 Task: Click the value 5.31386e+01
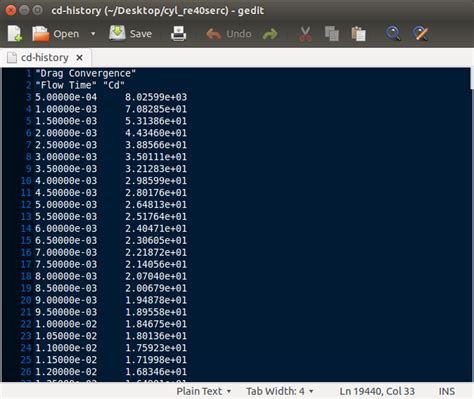click(x=156, y=121)
